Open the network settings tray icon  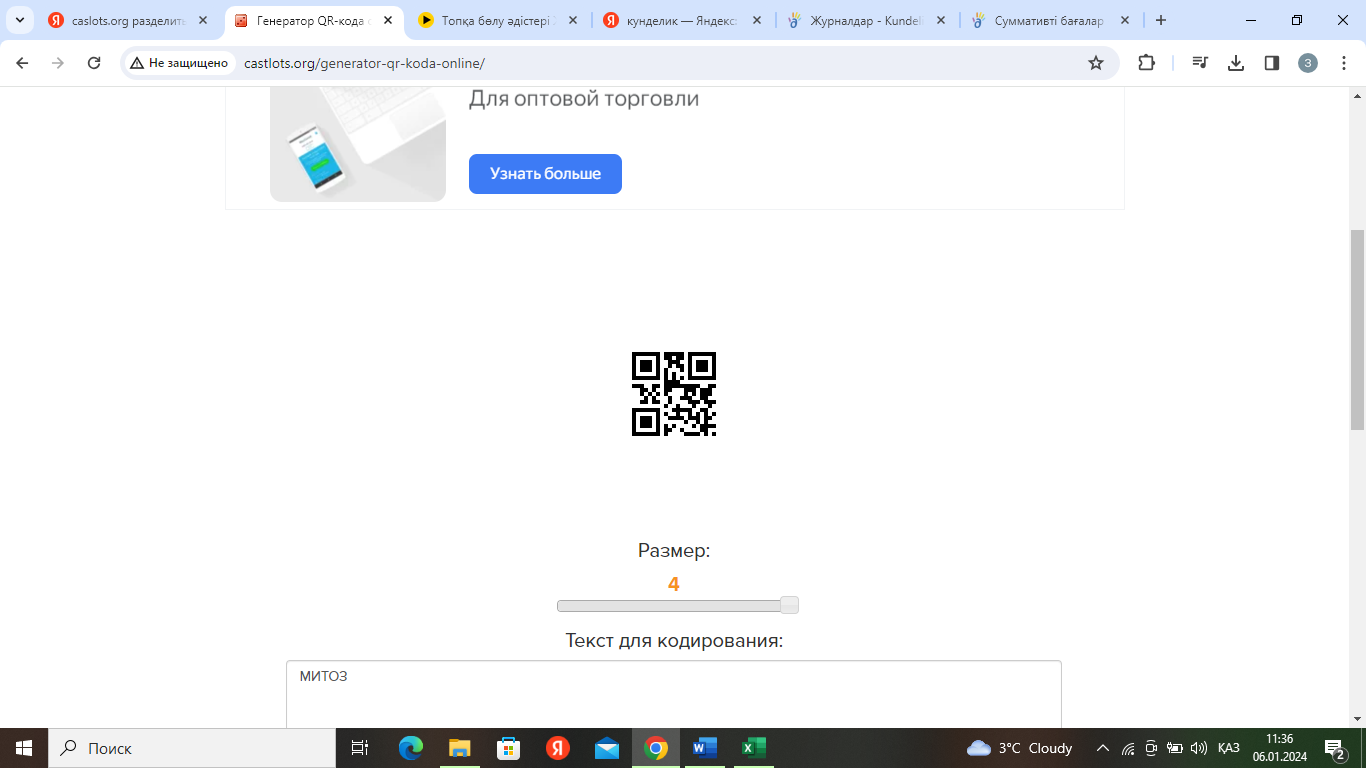click(1128, 748)
